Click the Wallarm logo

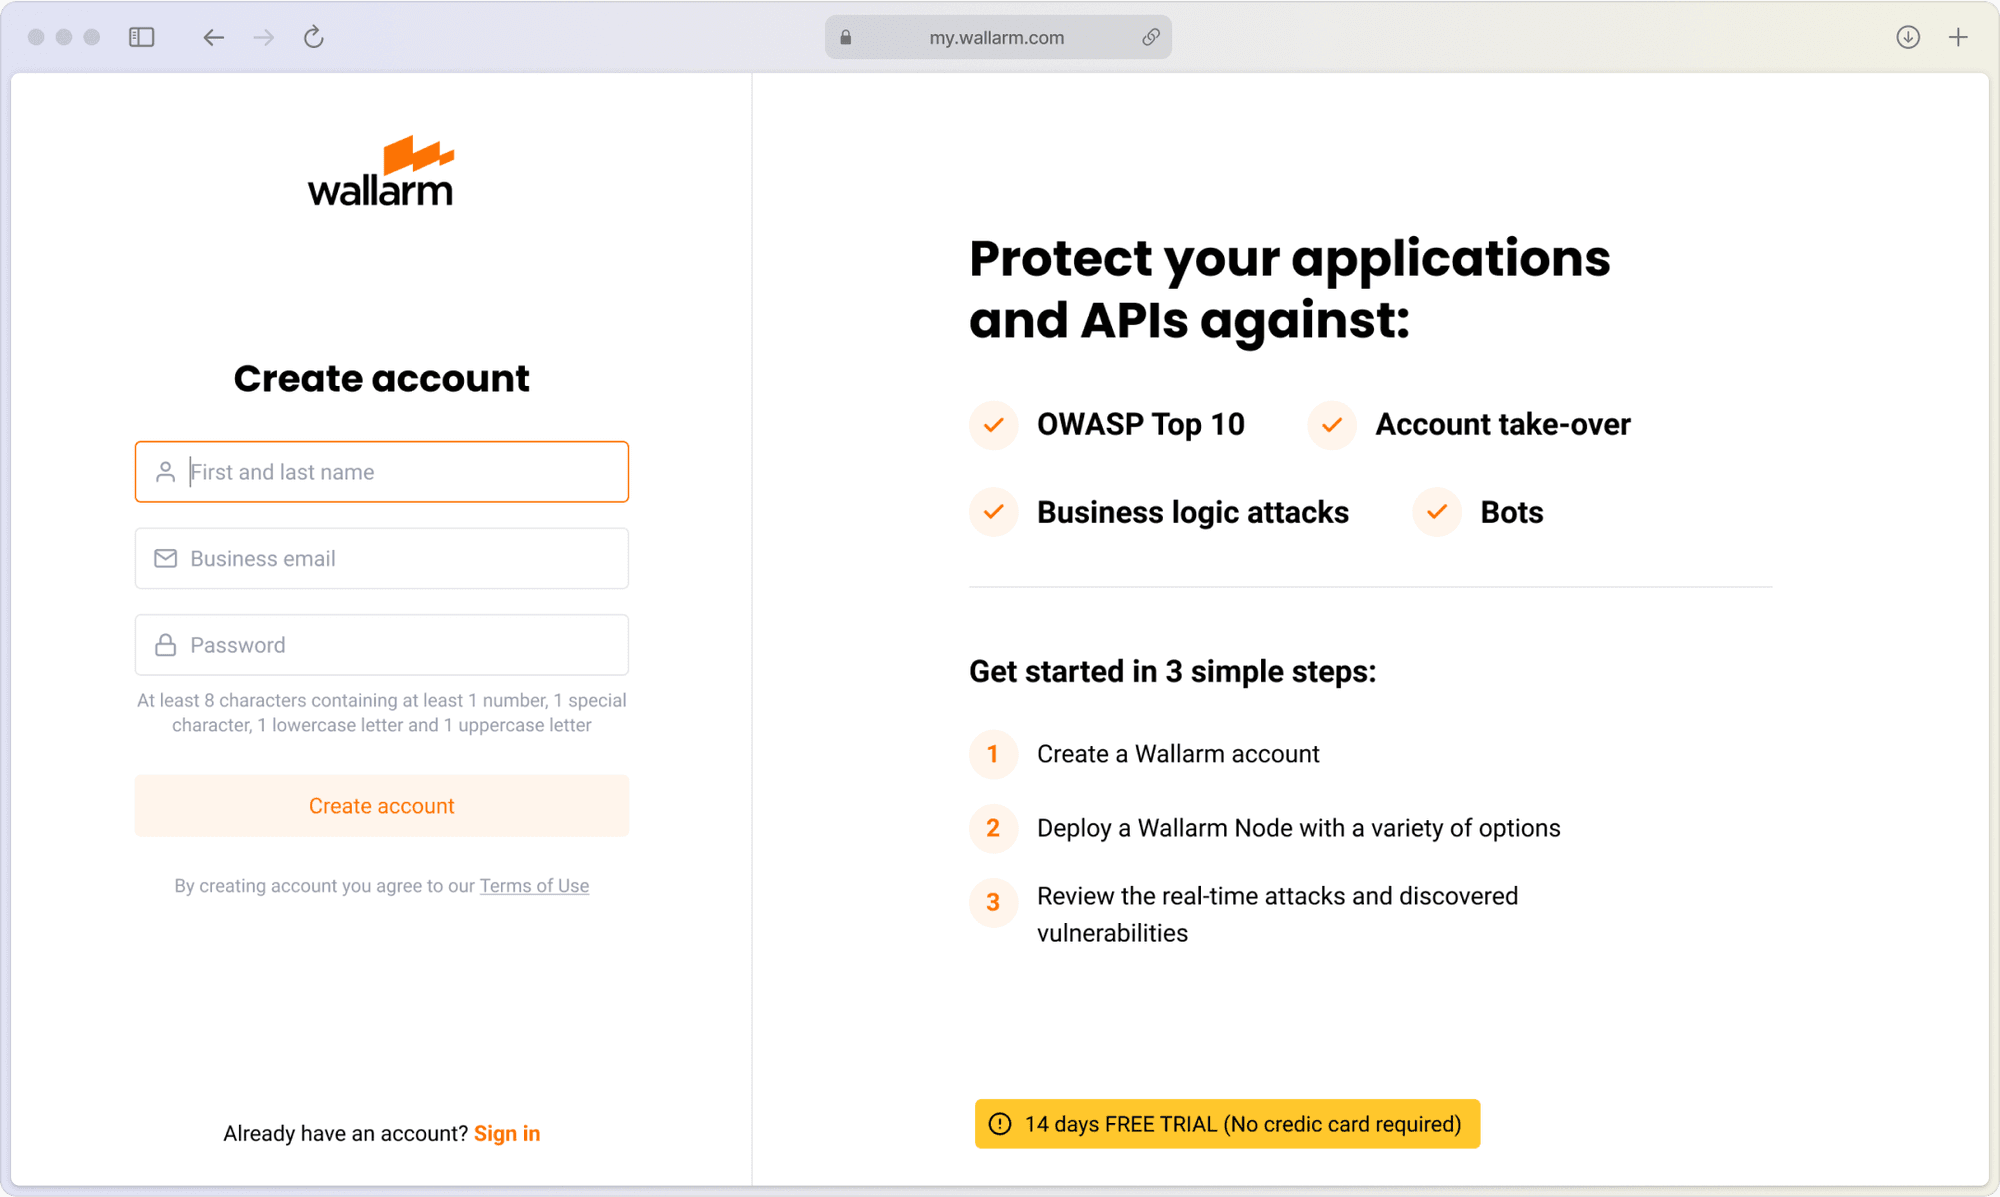[381, 172]
